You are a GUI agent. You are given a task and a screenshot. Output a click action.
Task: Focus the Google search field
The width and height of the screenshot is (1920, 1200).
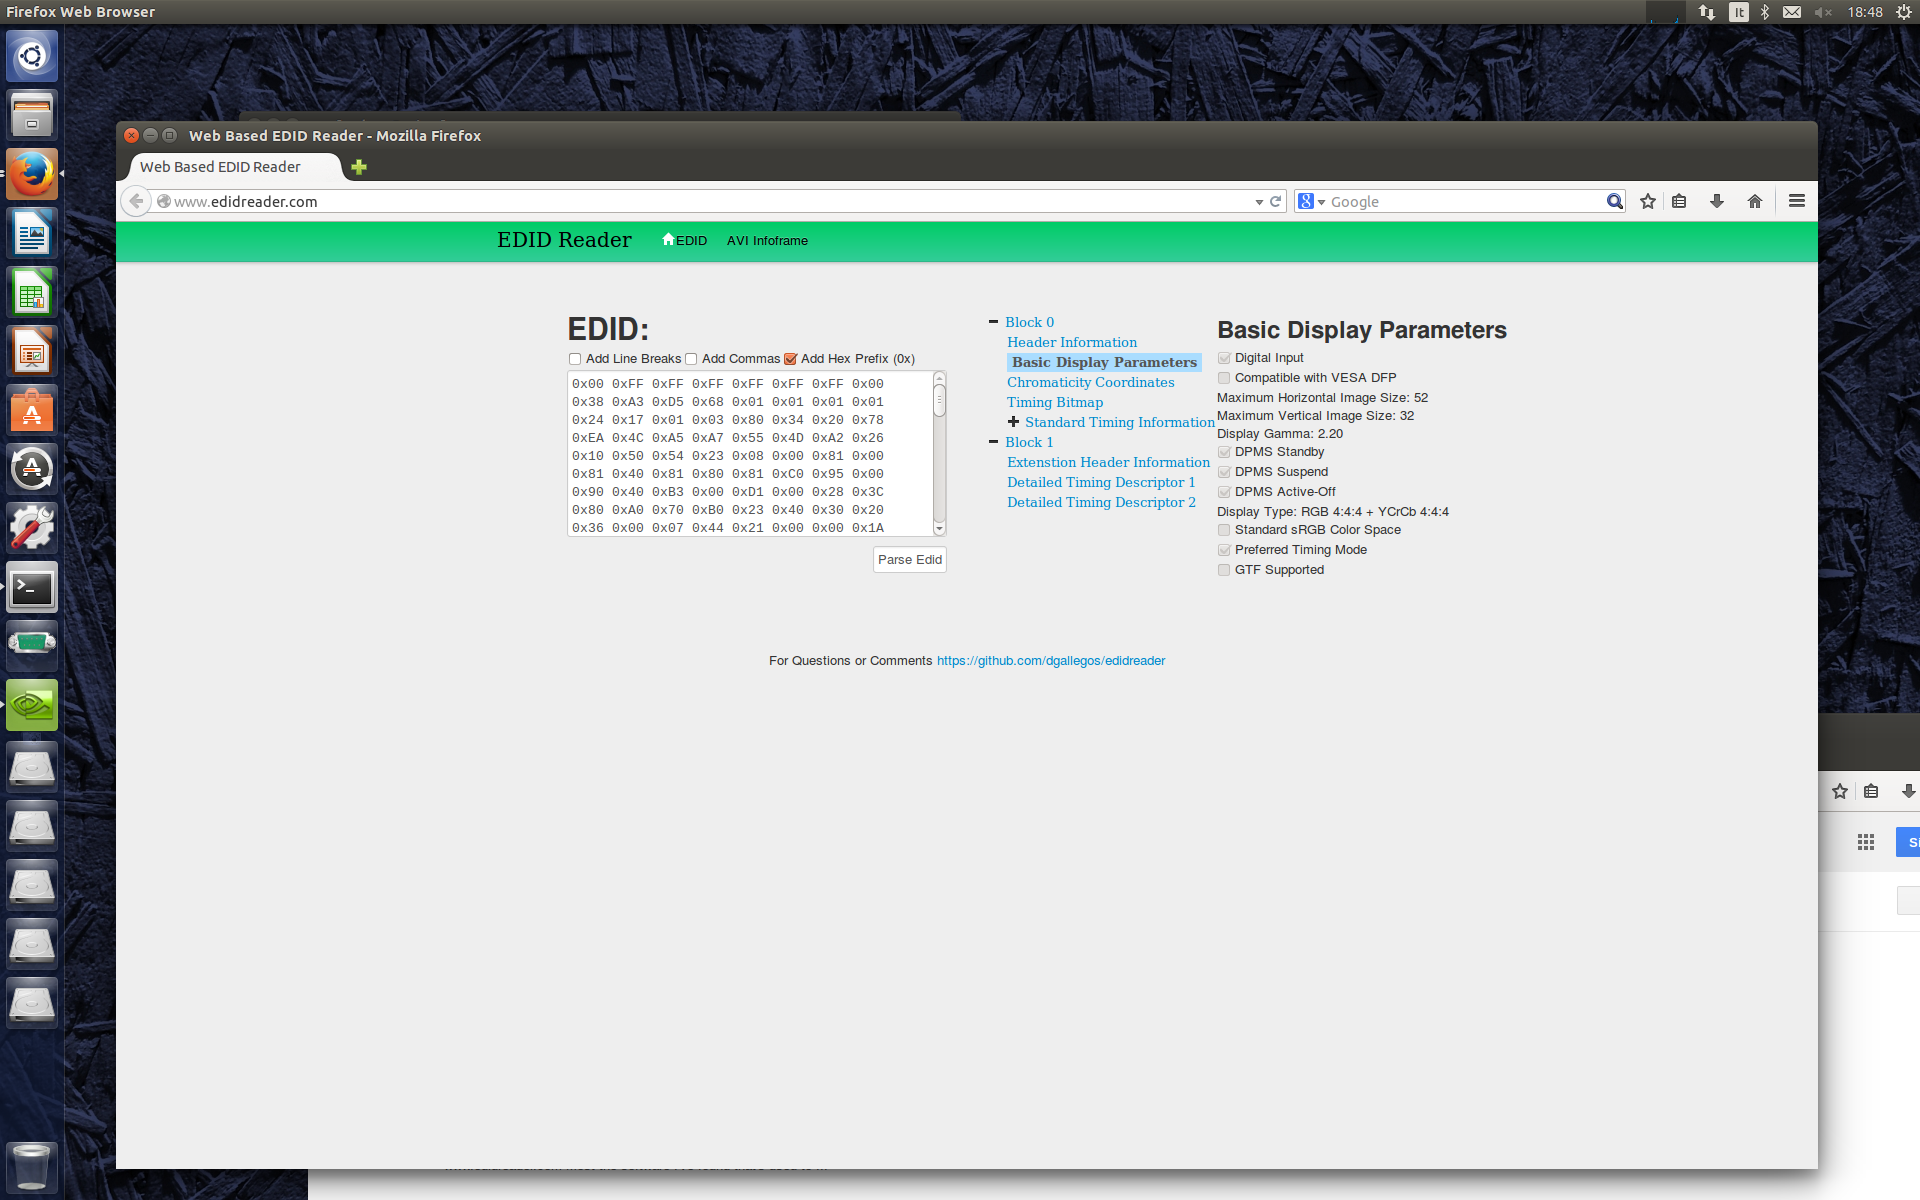point(1465,201)
